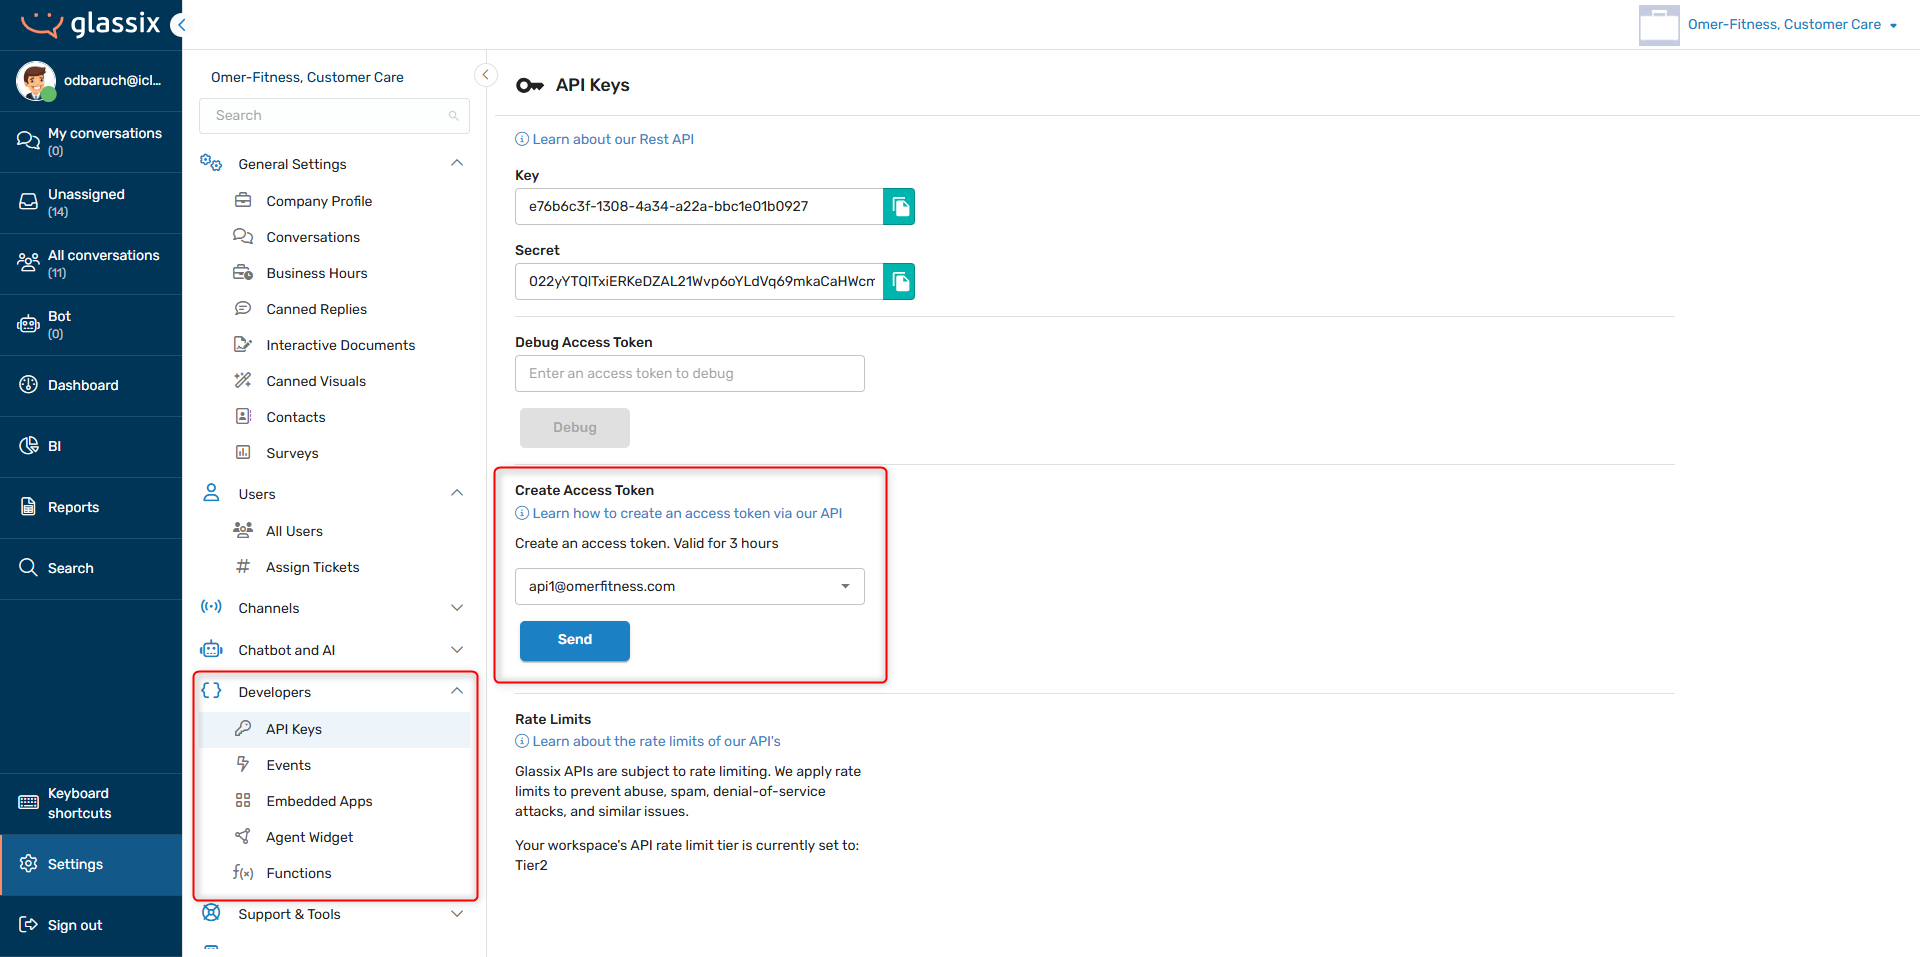Click the Embedded Apps grid icon
The image size is (1920, 957).
[243, 801]
